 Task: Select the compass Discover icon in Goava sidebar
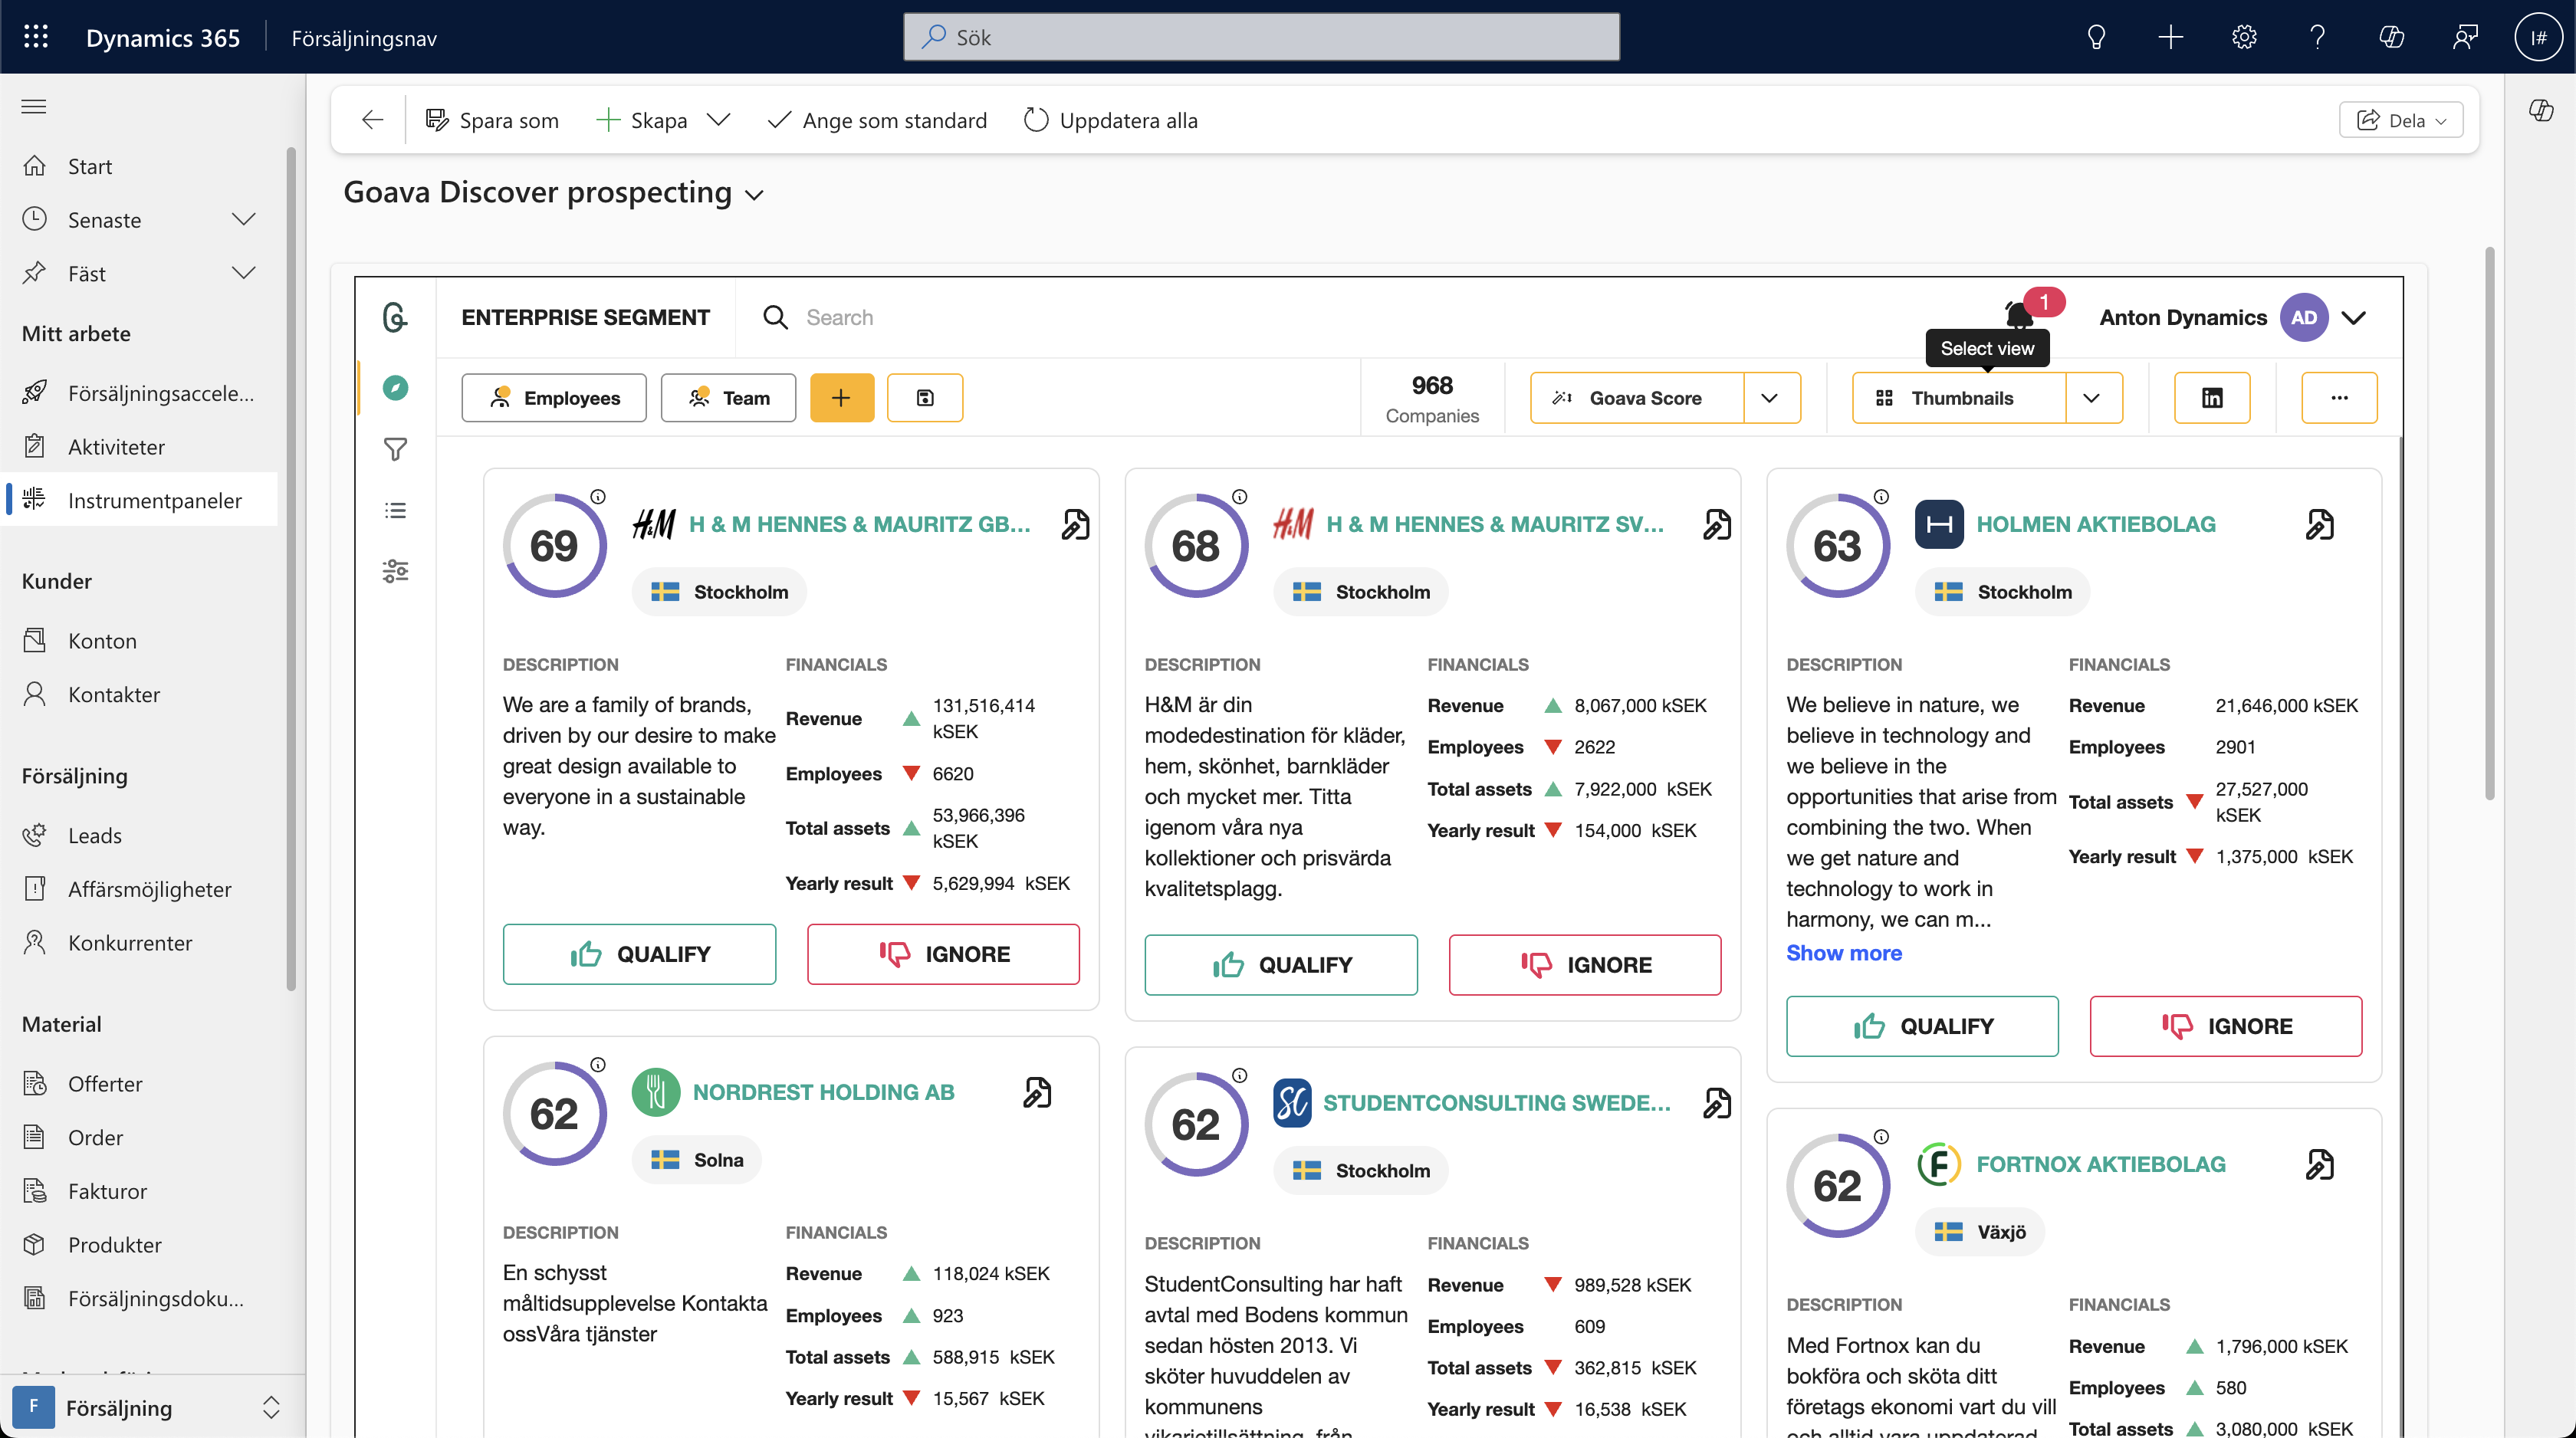(395, 387)
